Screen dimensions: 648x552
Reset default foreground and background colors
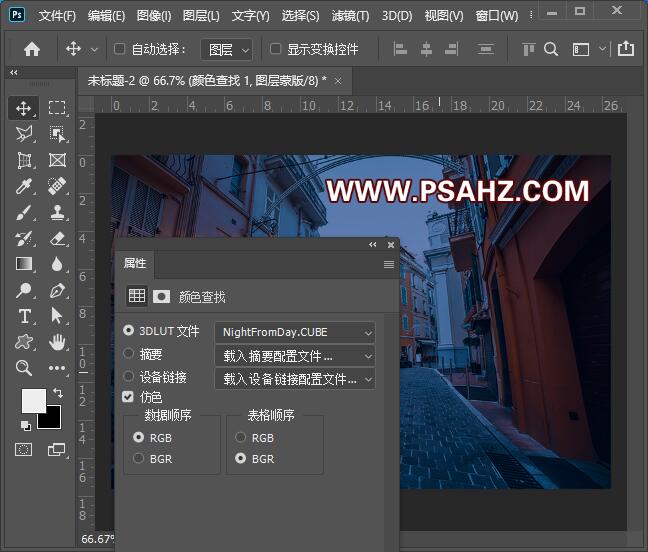26,426
